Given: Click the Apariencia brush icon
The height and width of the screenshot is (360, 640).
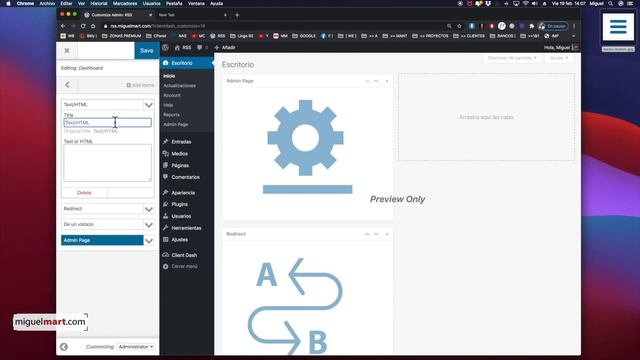Looking at the screenshot, I should point(165,193).
